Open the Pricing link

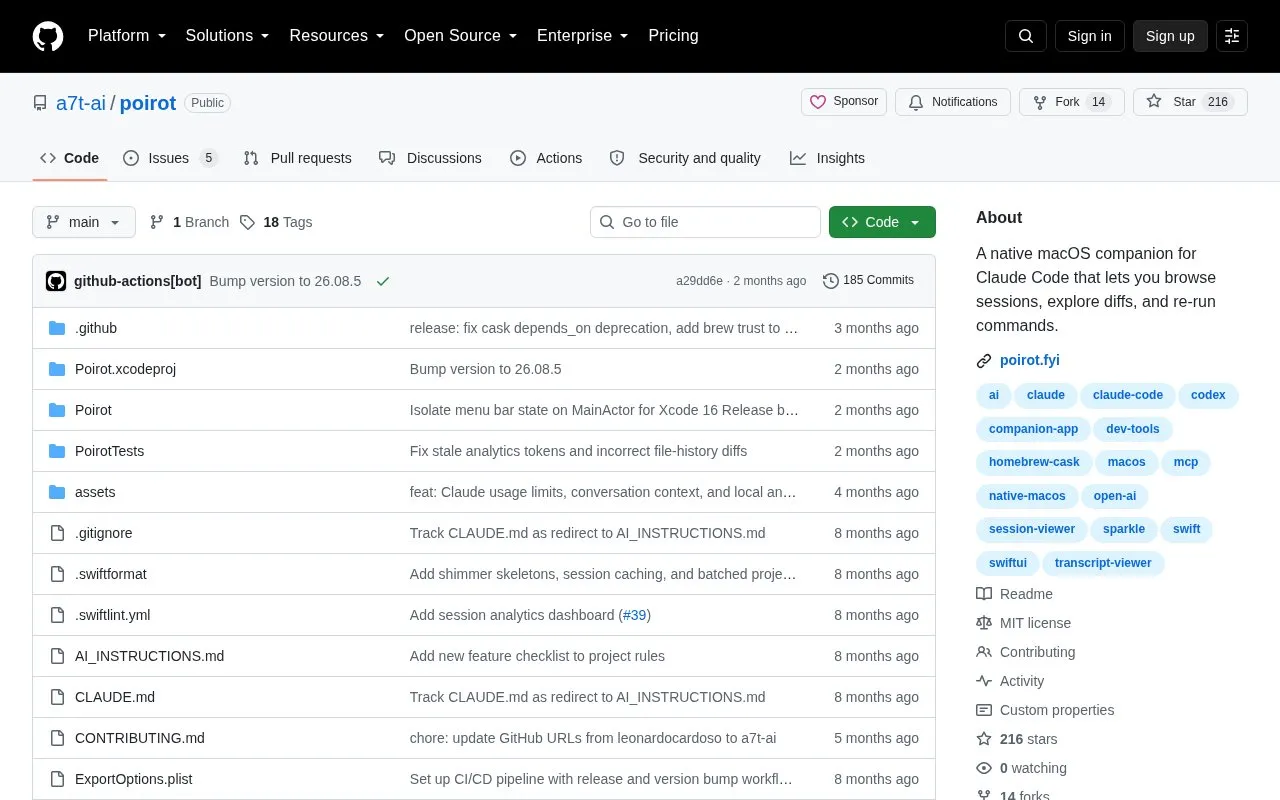pos(673,36)
